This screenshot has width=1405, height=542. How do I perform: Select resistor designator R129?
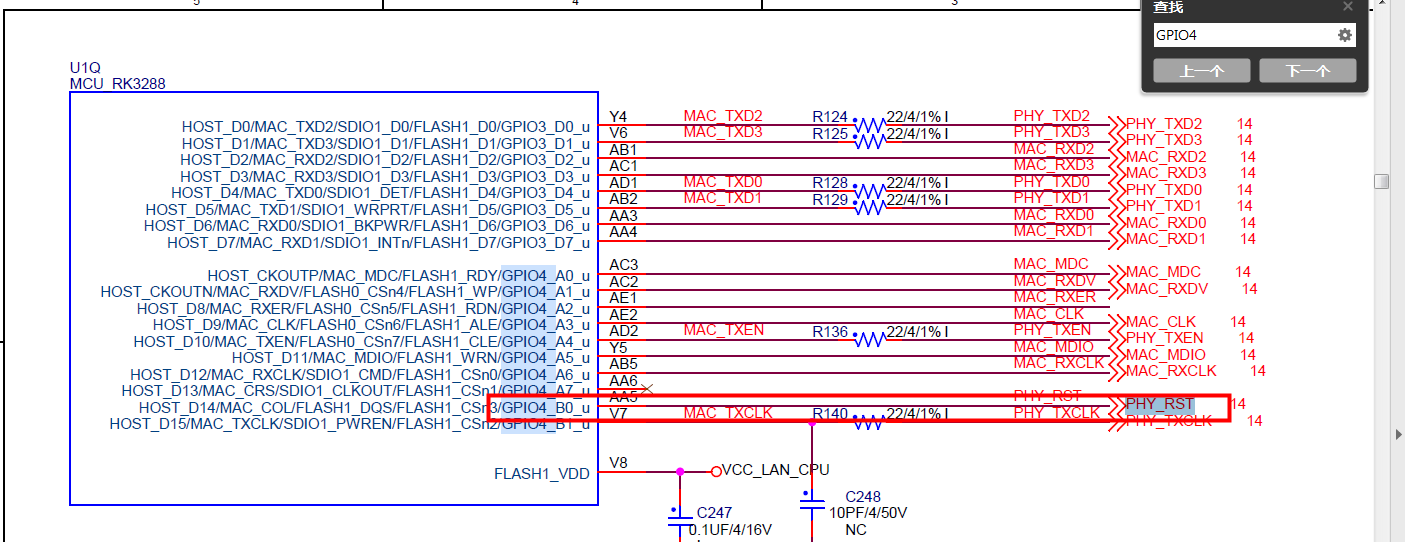pyautogui.click(x=830, y=199)
